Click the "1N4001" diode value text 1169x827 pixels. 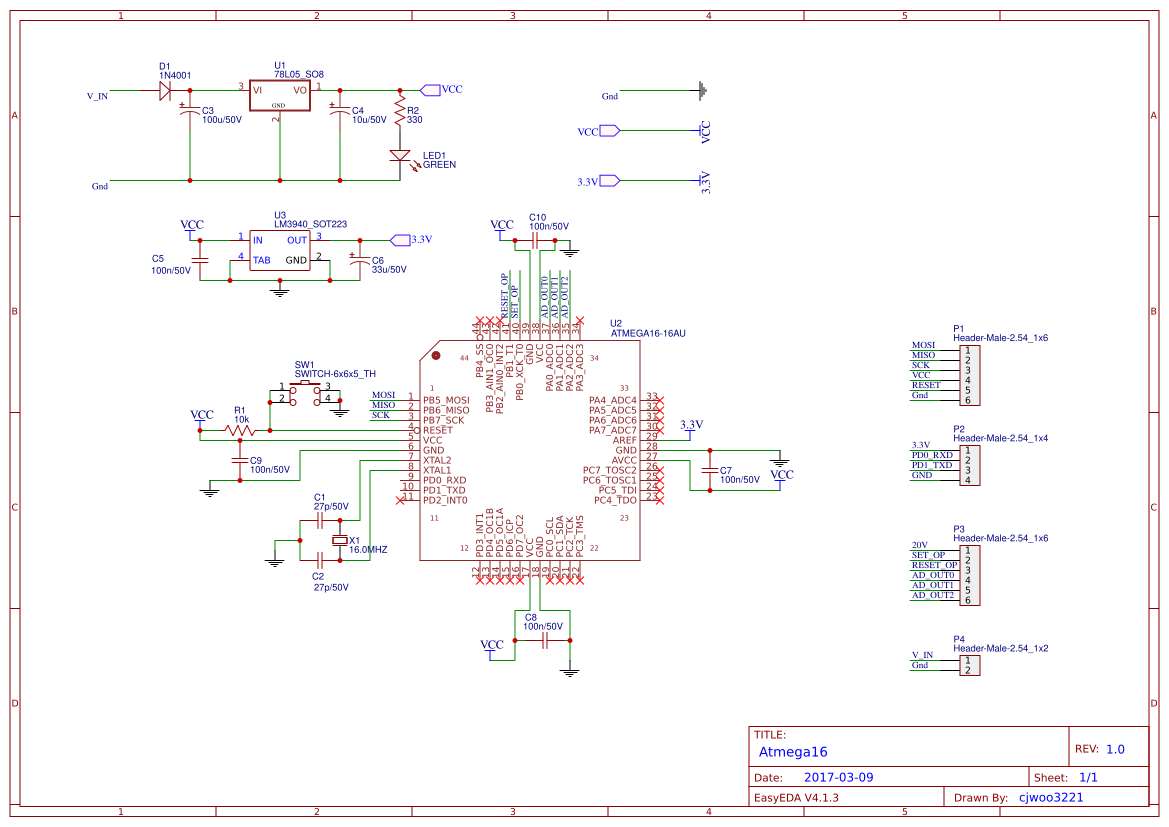tap(174, 75)
